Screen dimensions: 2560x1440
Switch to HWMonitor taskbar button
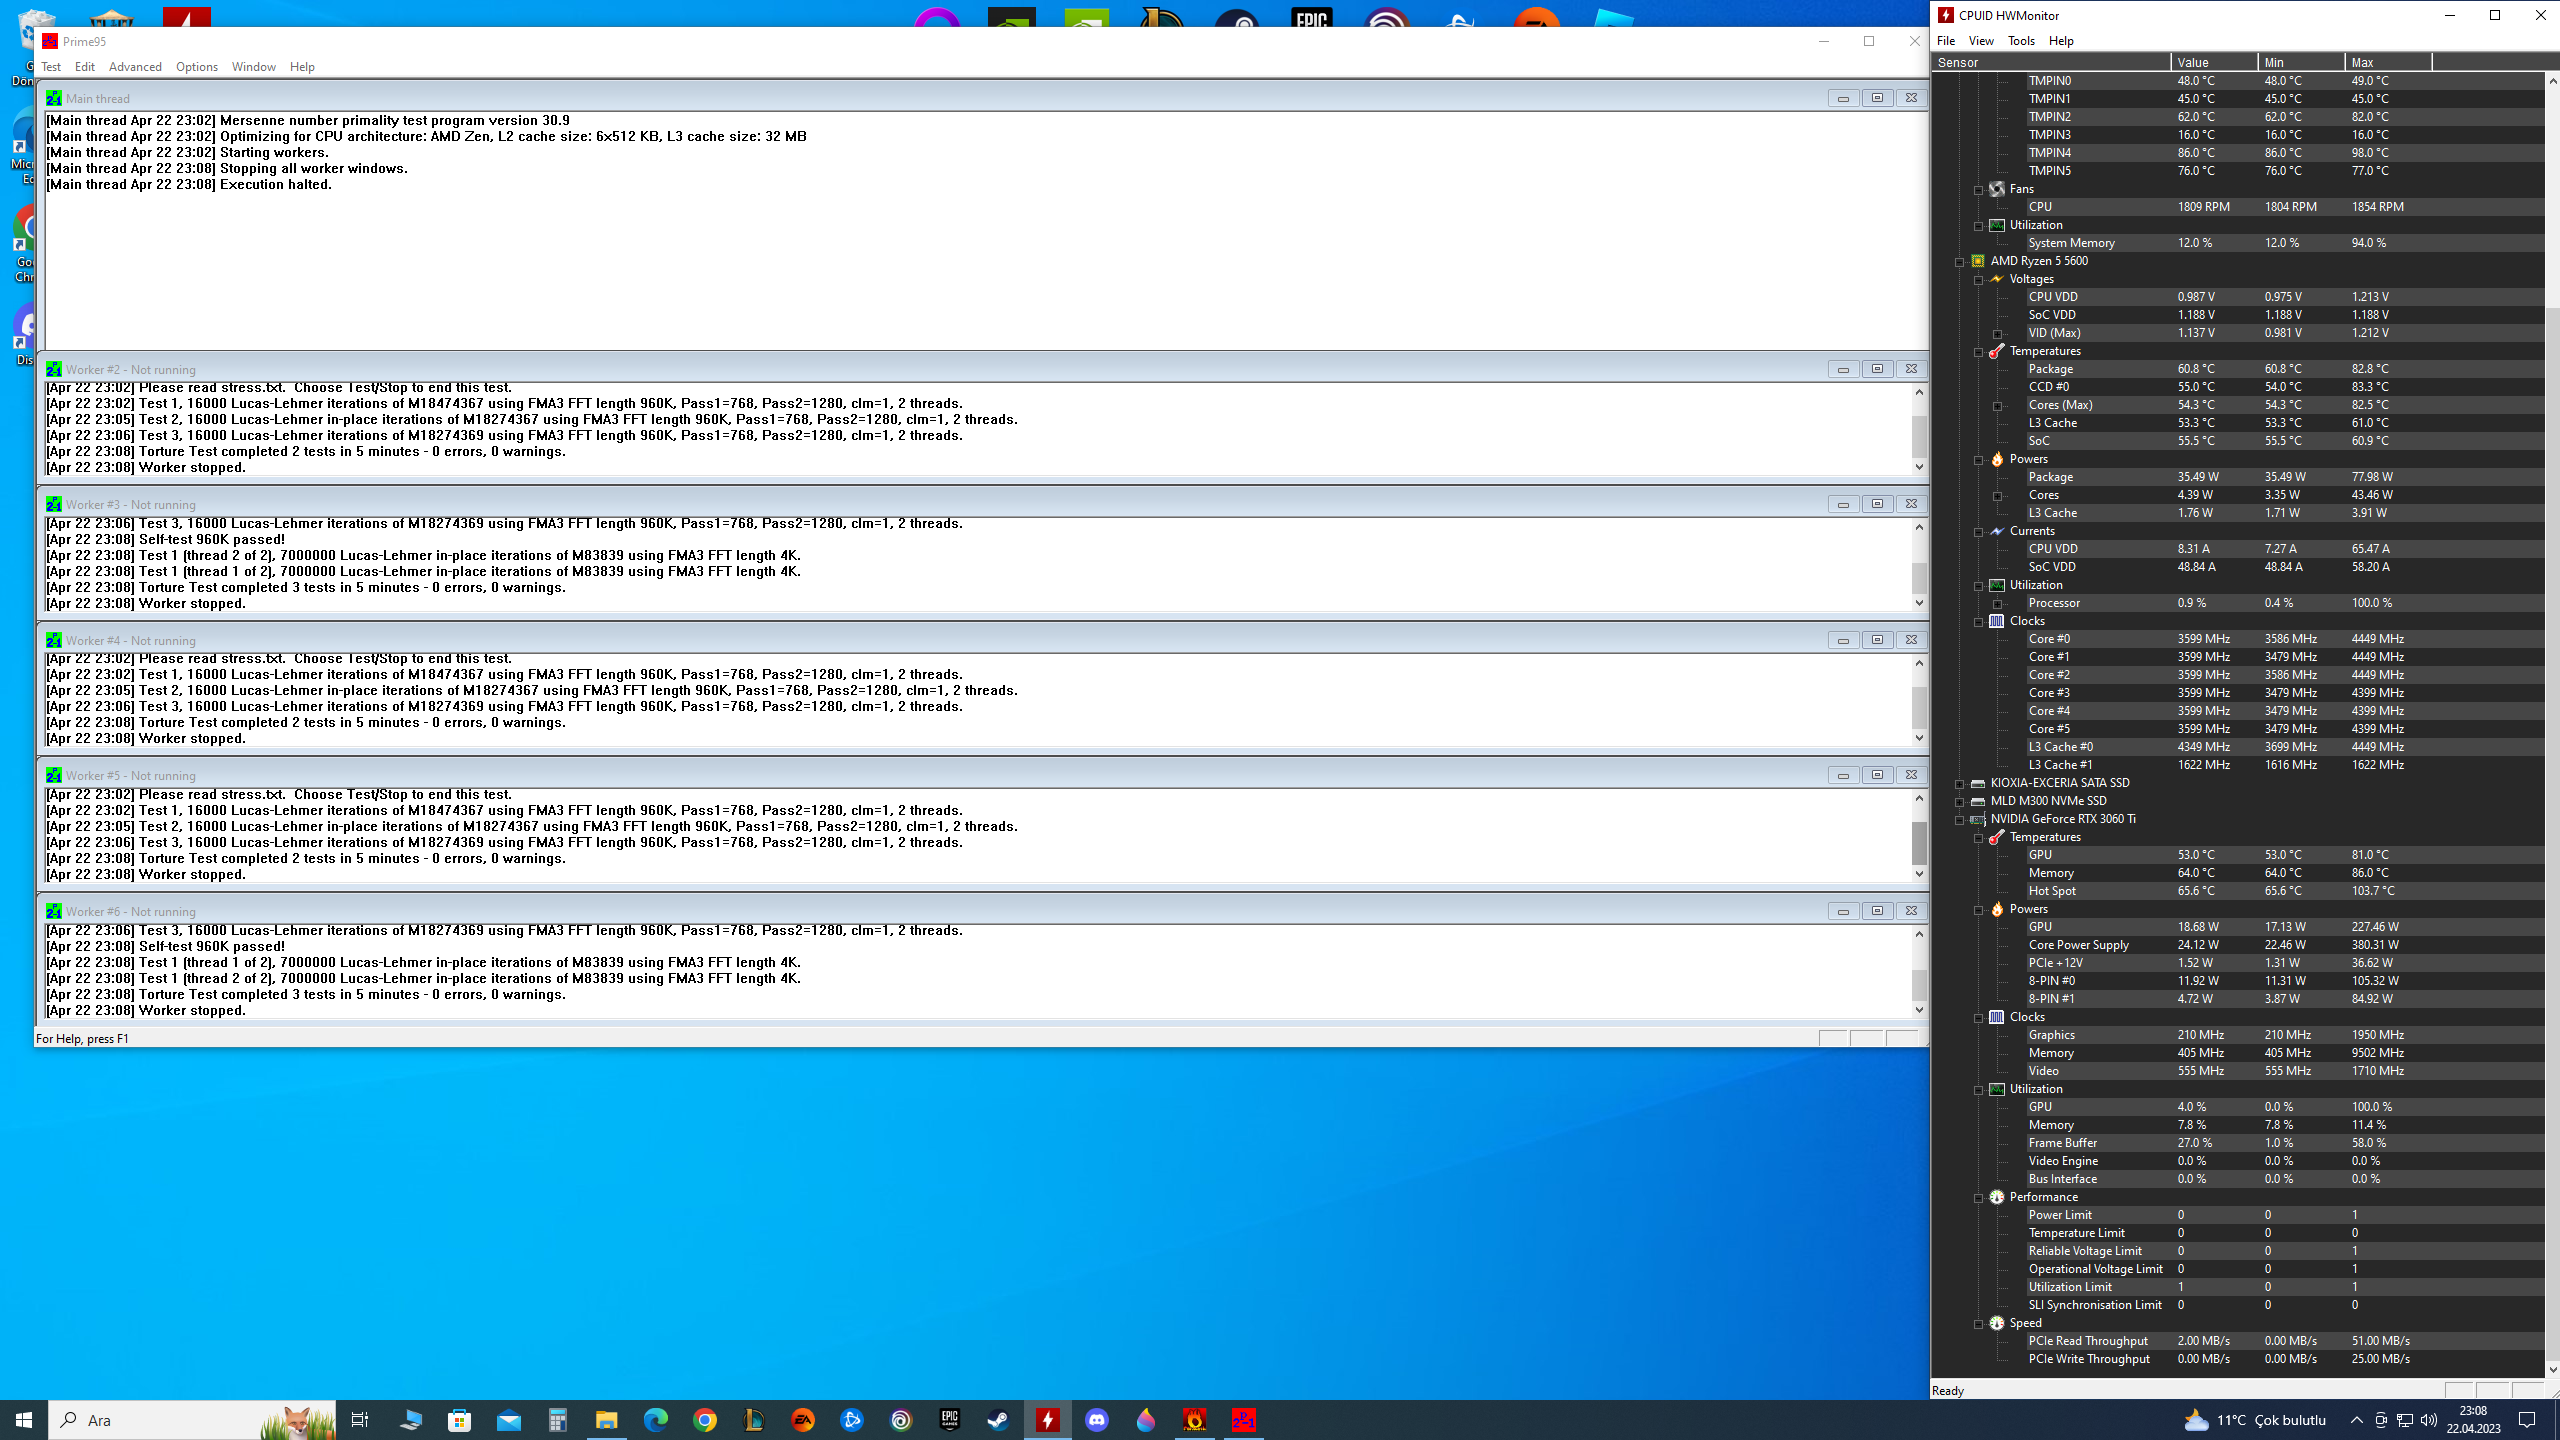(1047, 1420)
